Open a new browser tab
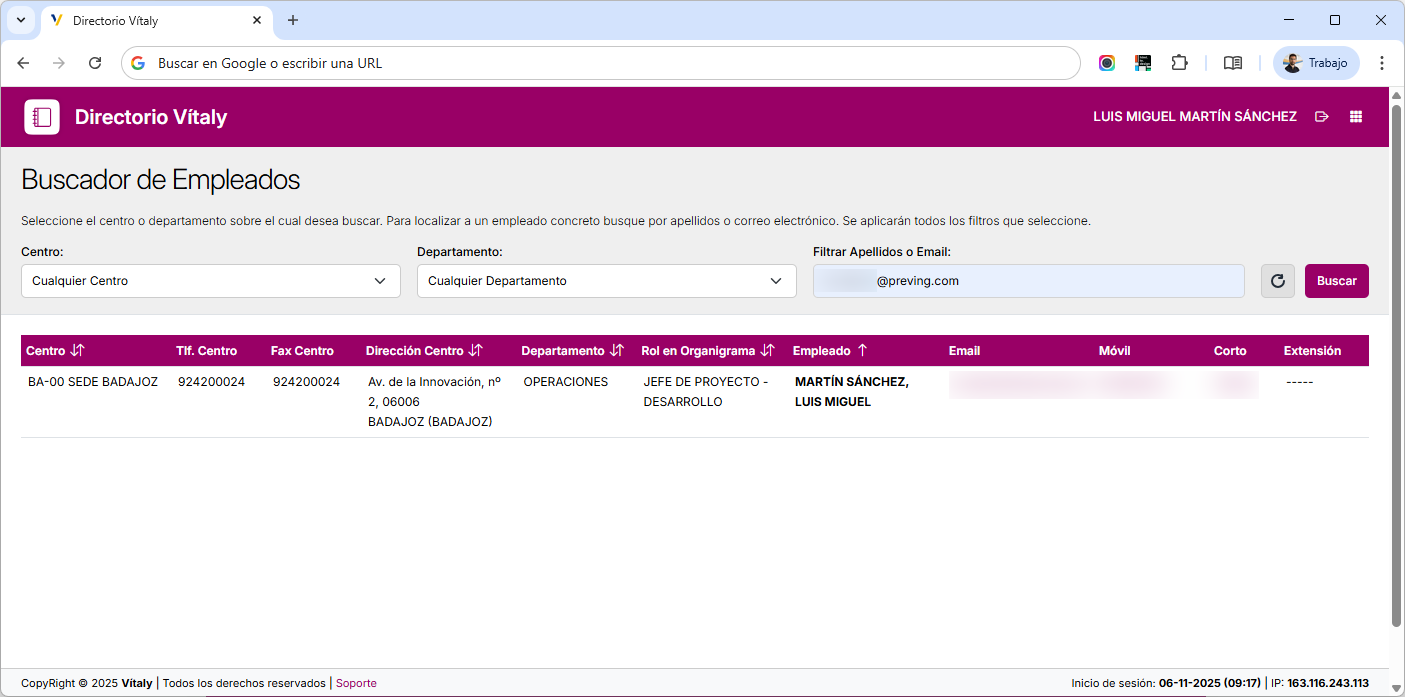Image resolution: width=1405 pixels, height=697 pixels. point(293,20)
